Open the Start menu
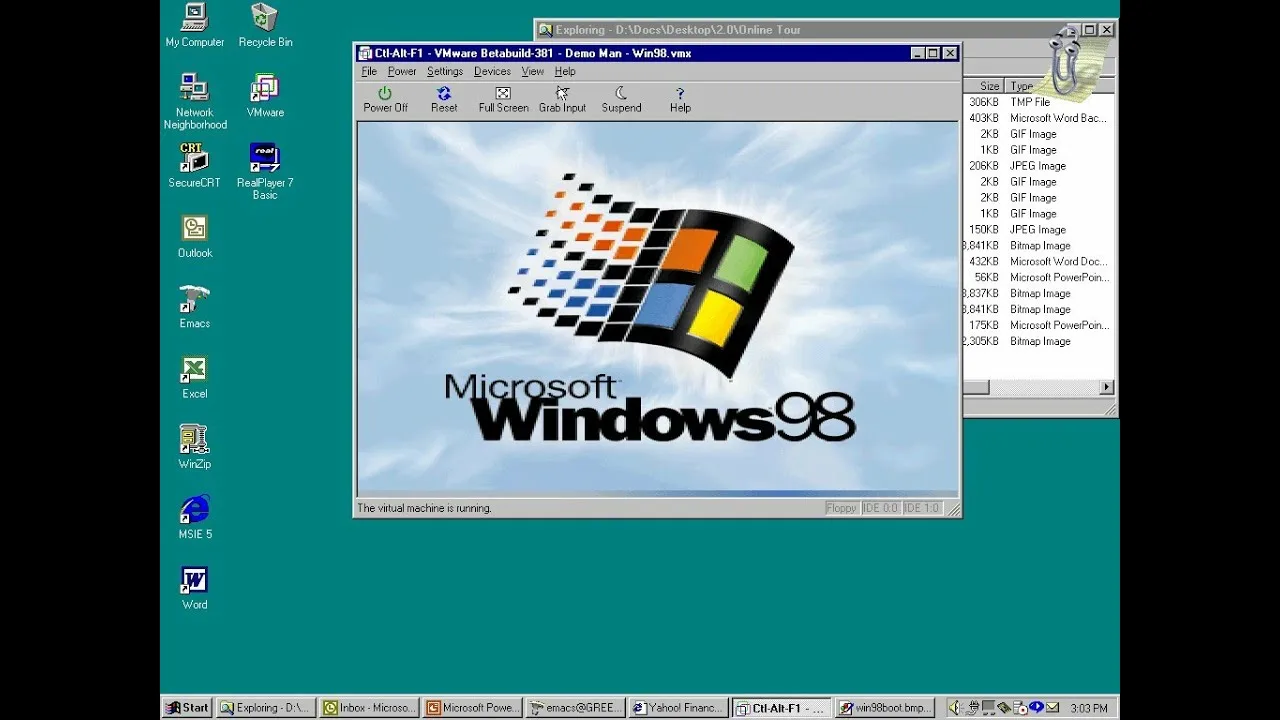1280x720 pixels. point(187,708)
